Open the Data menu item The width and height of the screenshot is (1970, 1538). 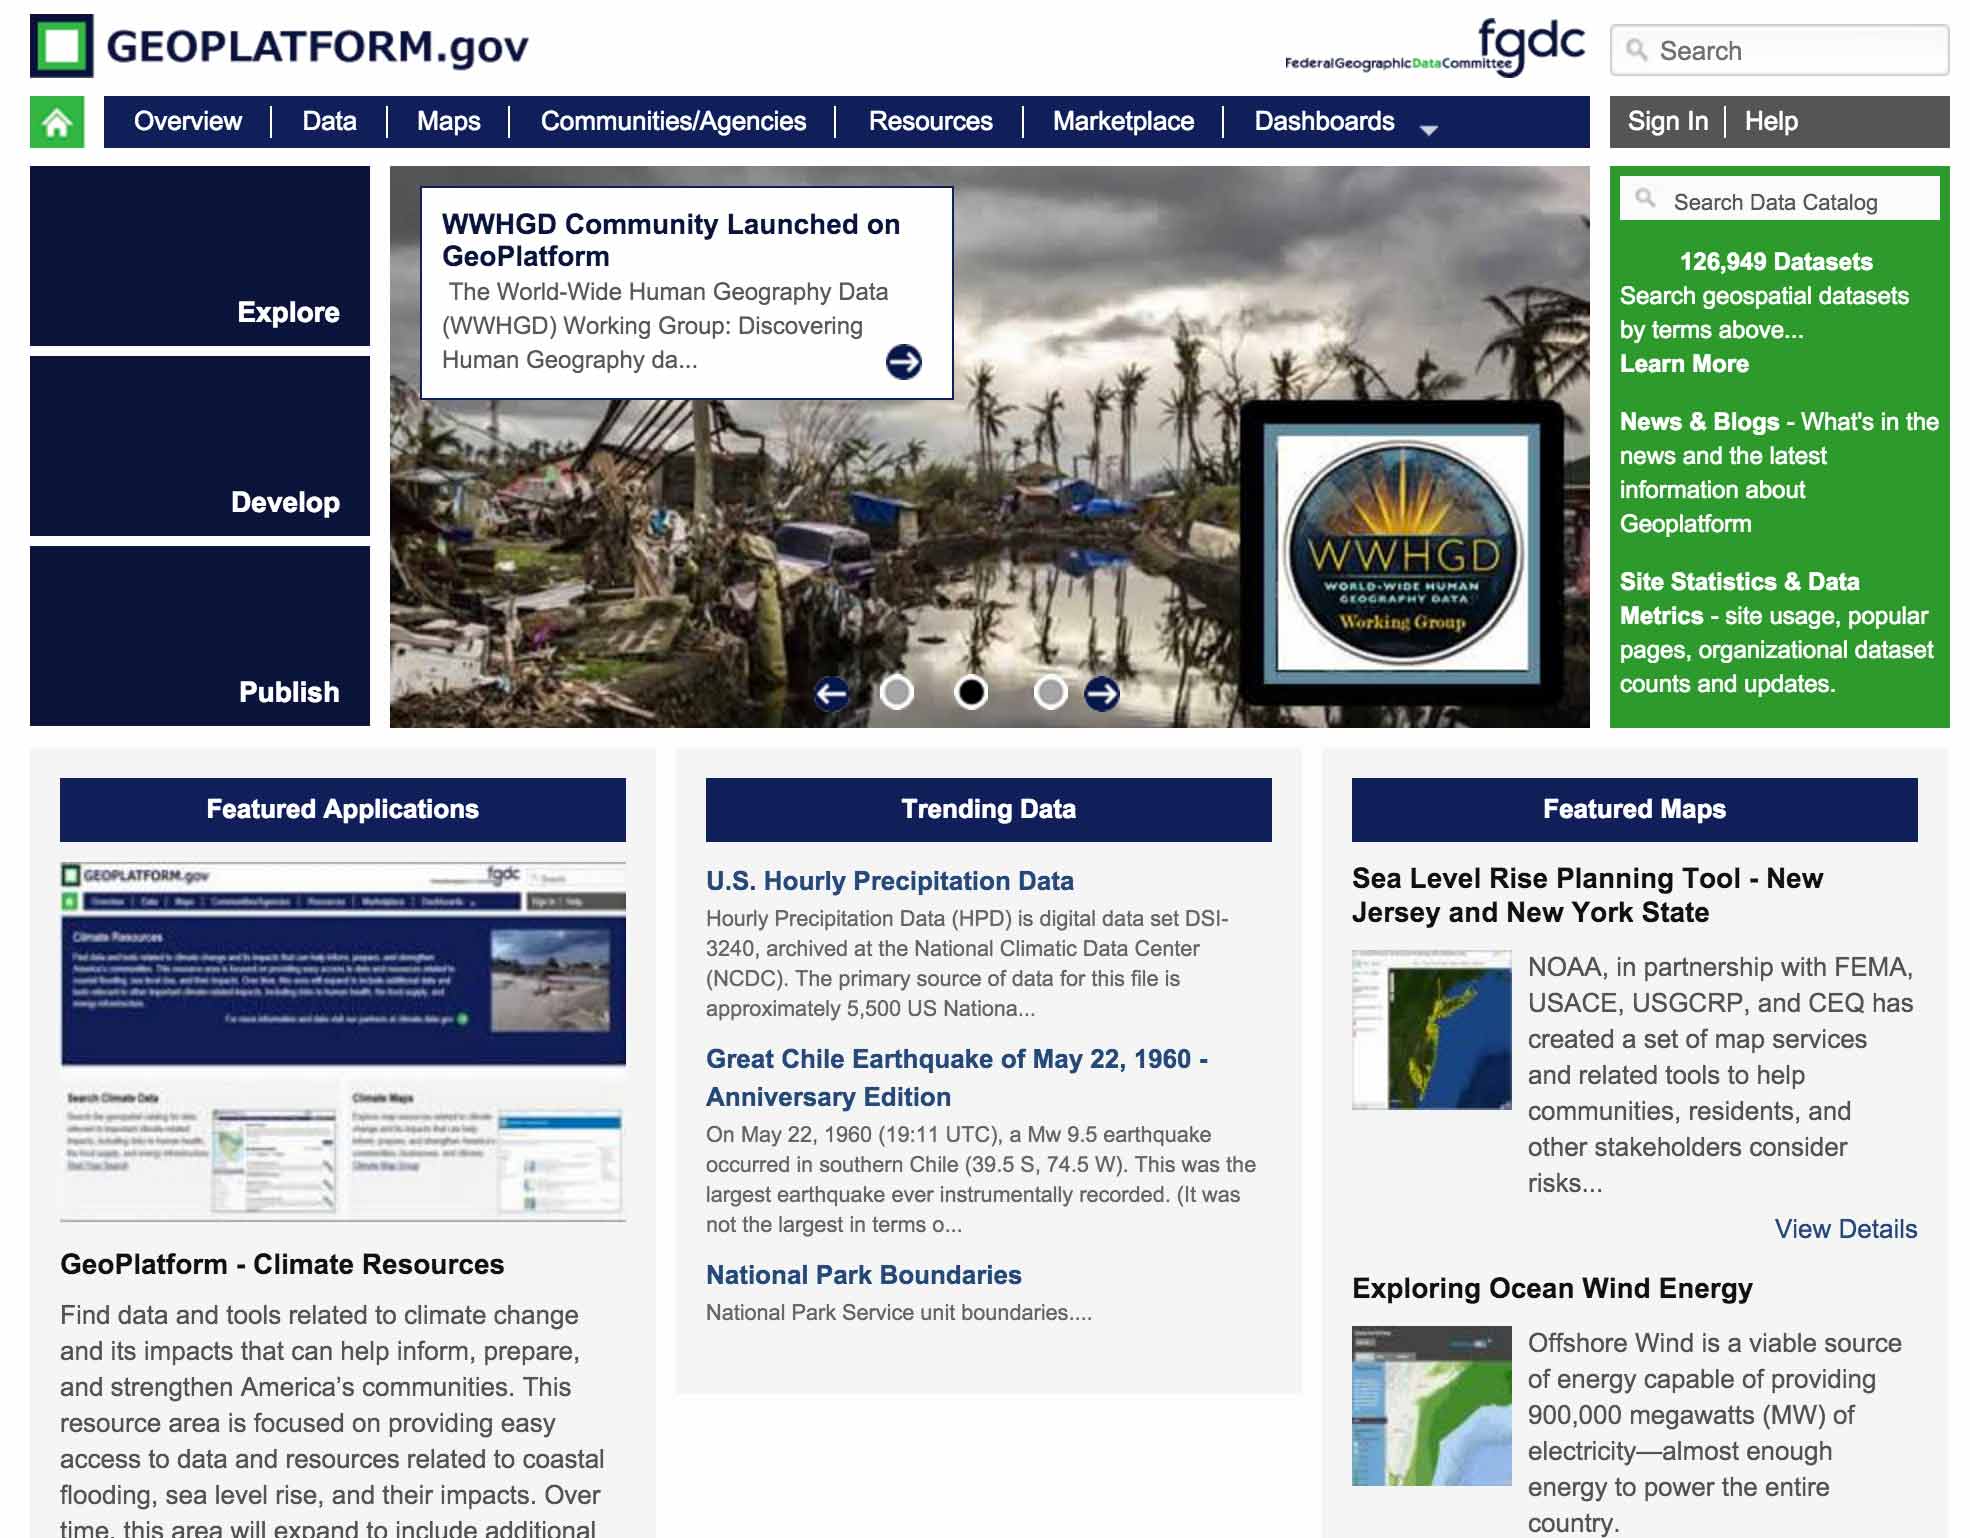point(329,122)
